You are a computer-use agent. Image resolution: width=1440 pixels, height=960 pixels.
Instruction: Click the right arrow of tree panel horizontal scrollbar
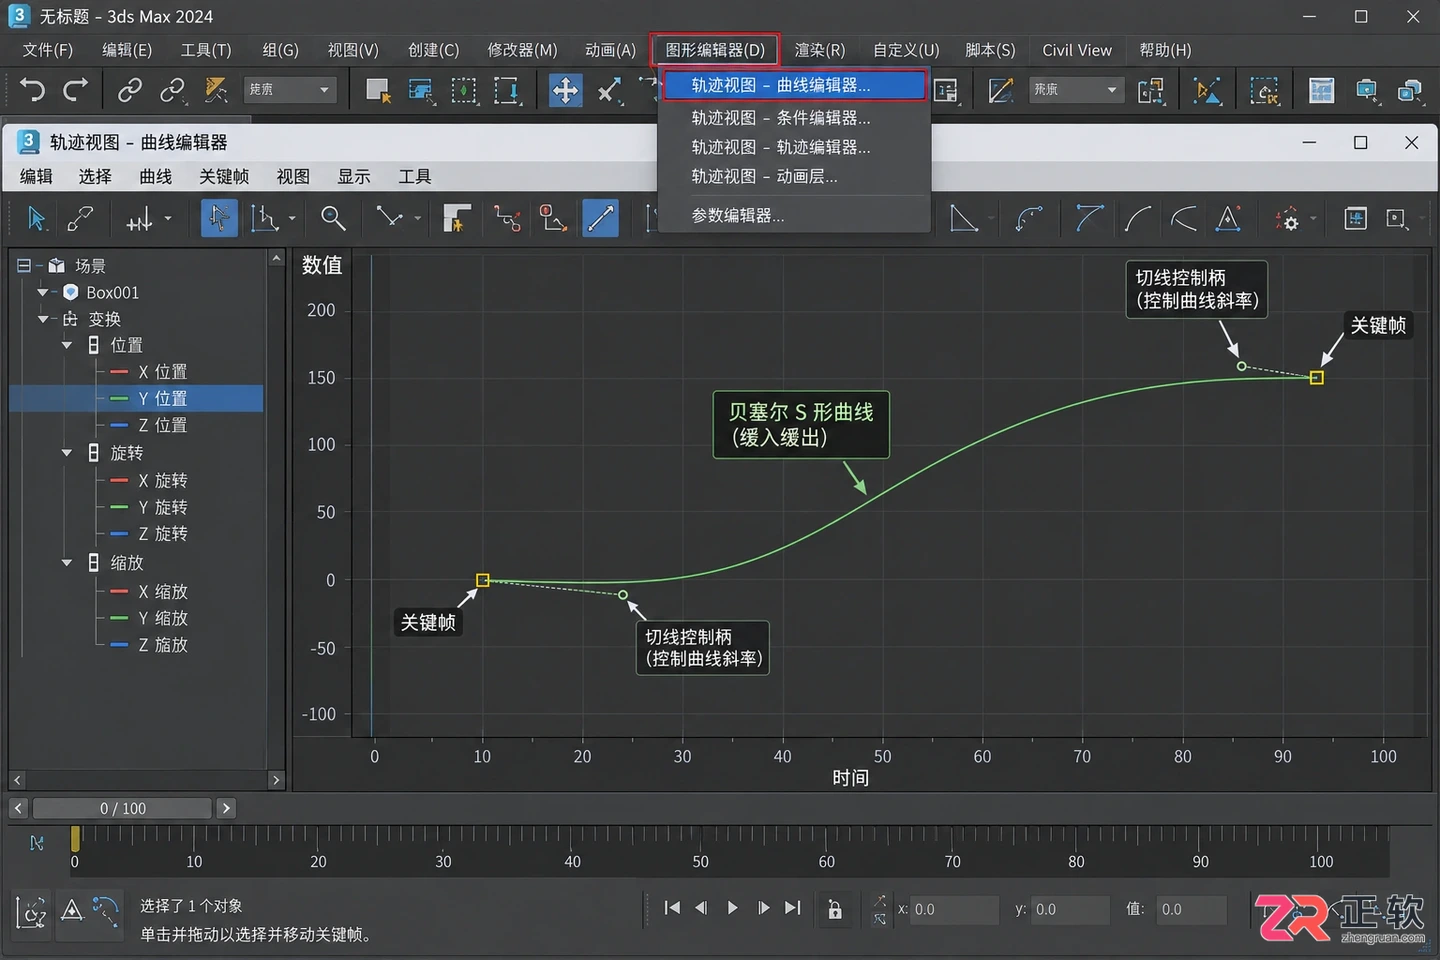pos(276,780)
